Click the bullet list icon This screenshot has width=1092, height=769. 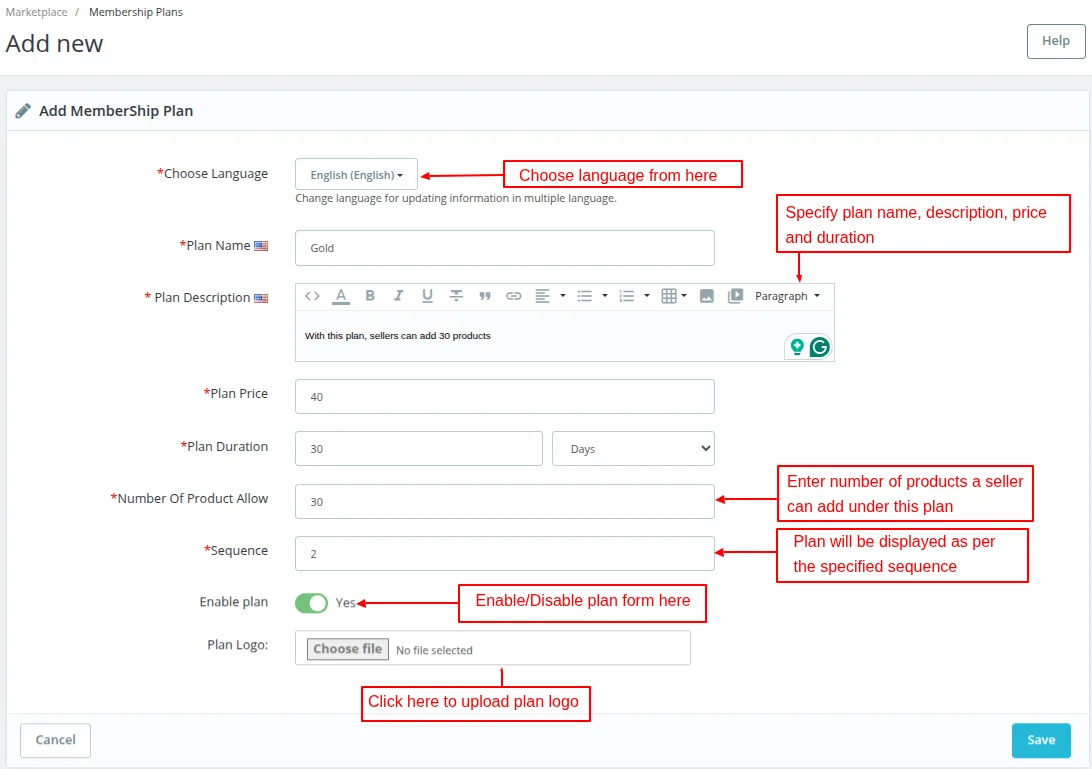tap(584, 296)
